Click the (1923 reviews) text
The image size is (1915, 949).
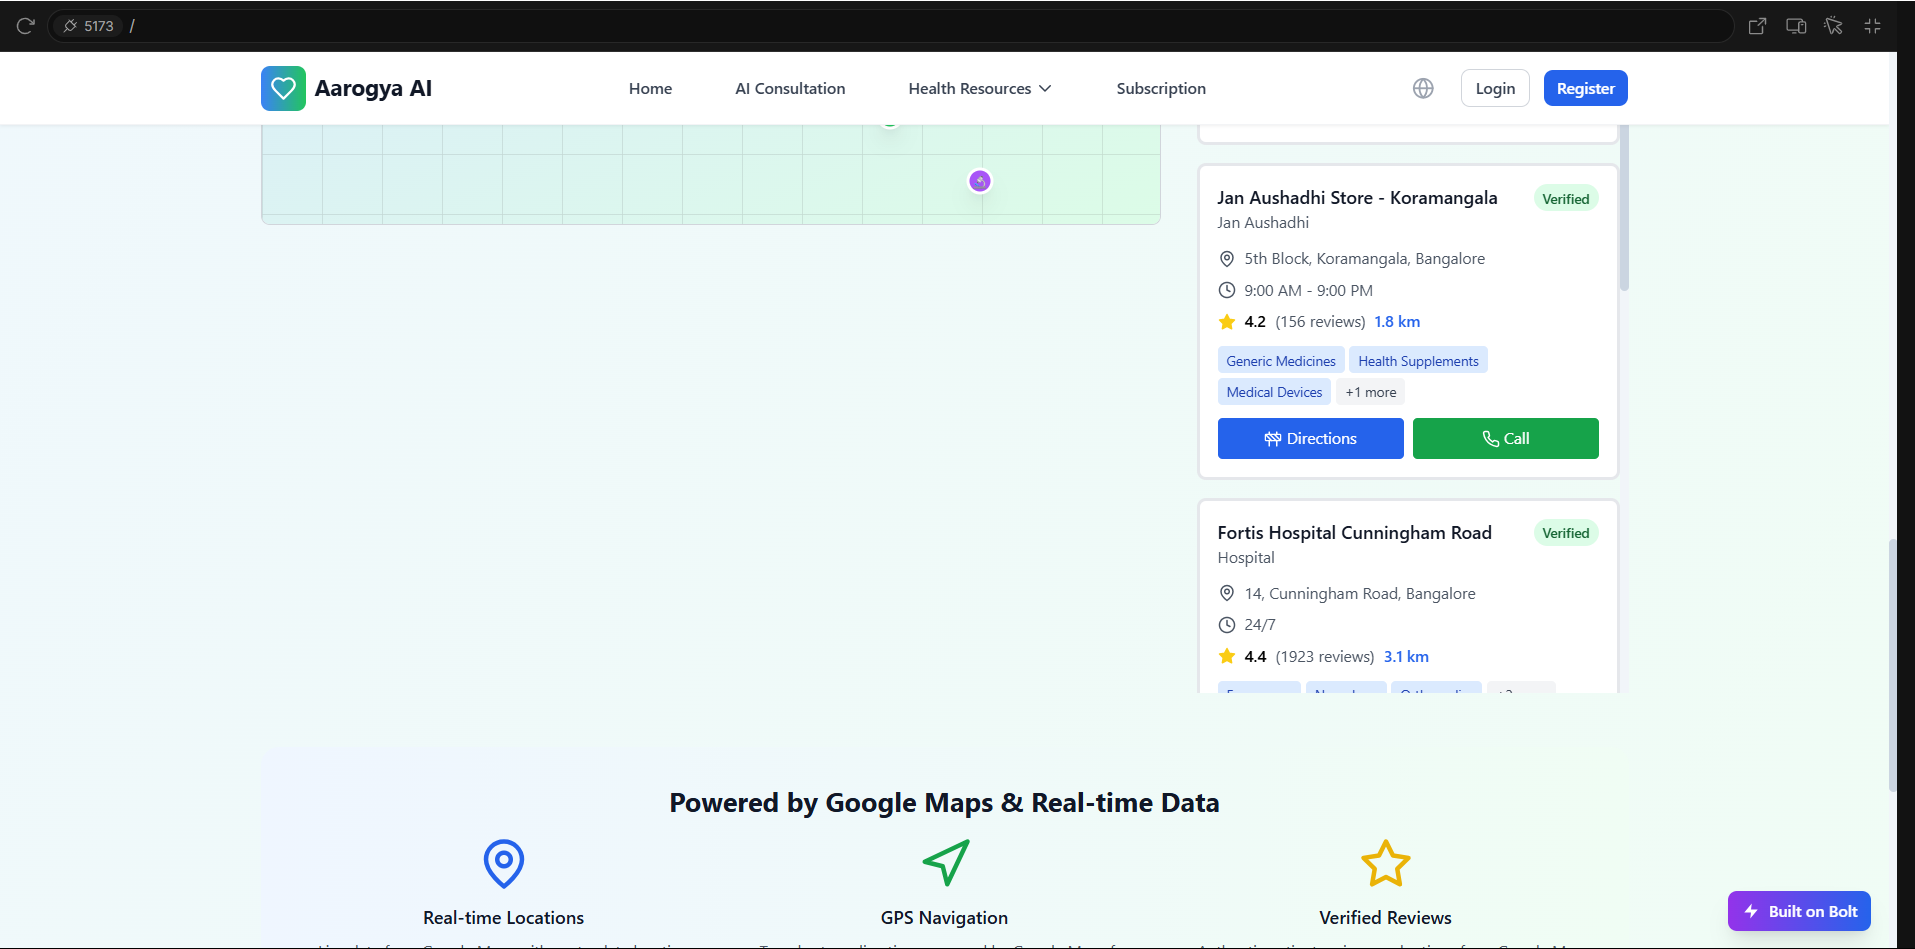[x=1325, y=657]
